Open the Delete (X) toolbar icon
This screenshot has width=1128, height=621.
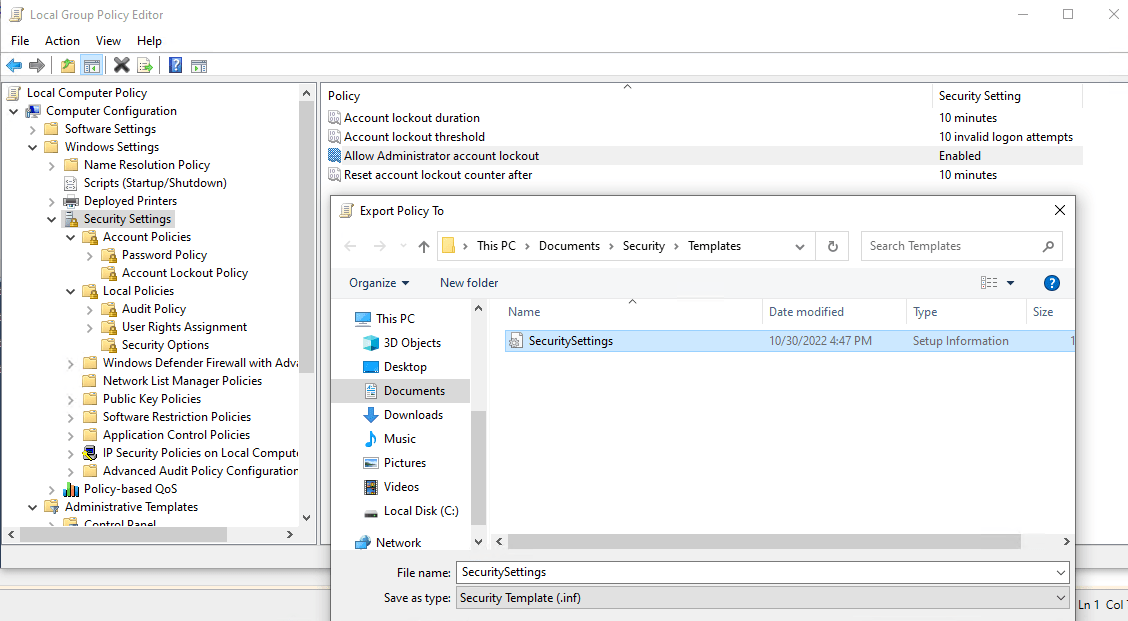(121, 65)
